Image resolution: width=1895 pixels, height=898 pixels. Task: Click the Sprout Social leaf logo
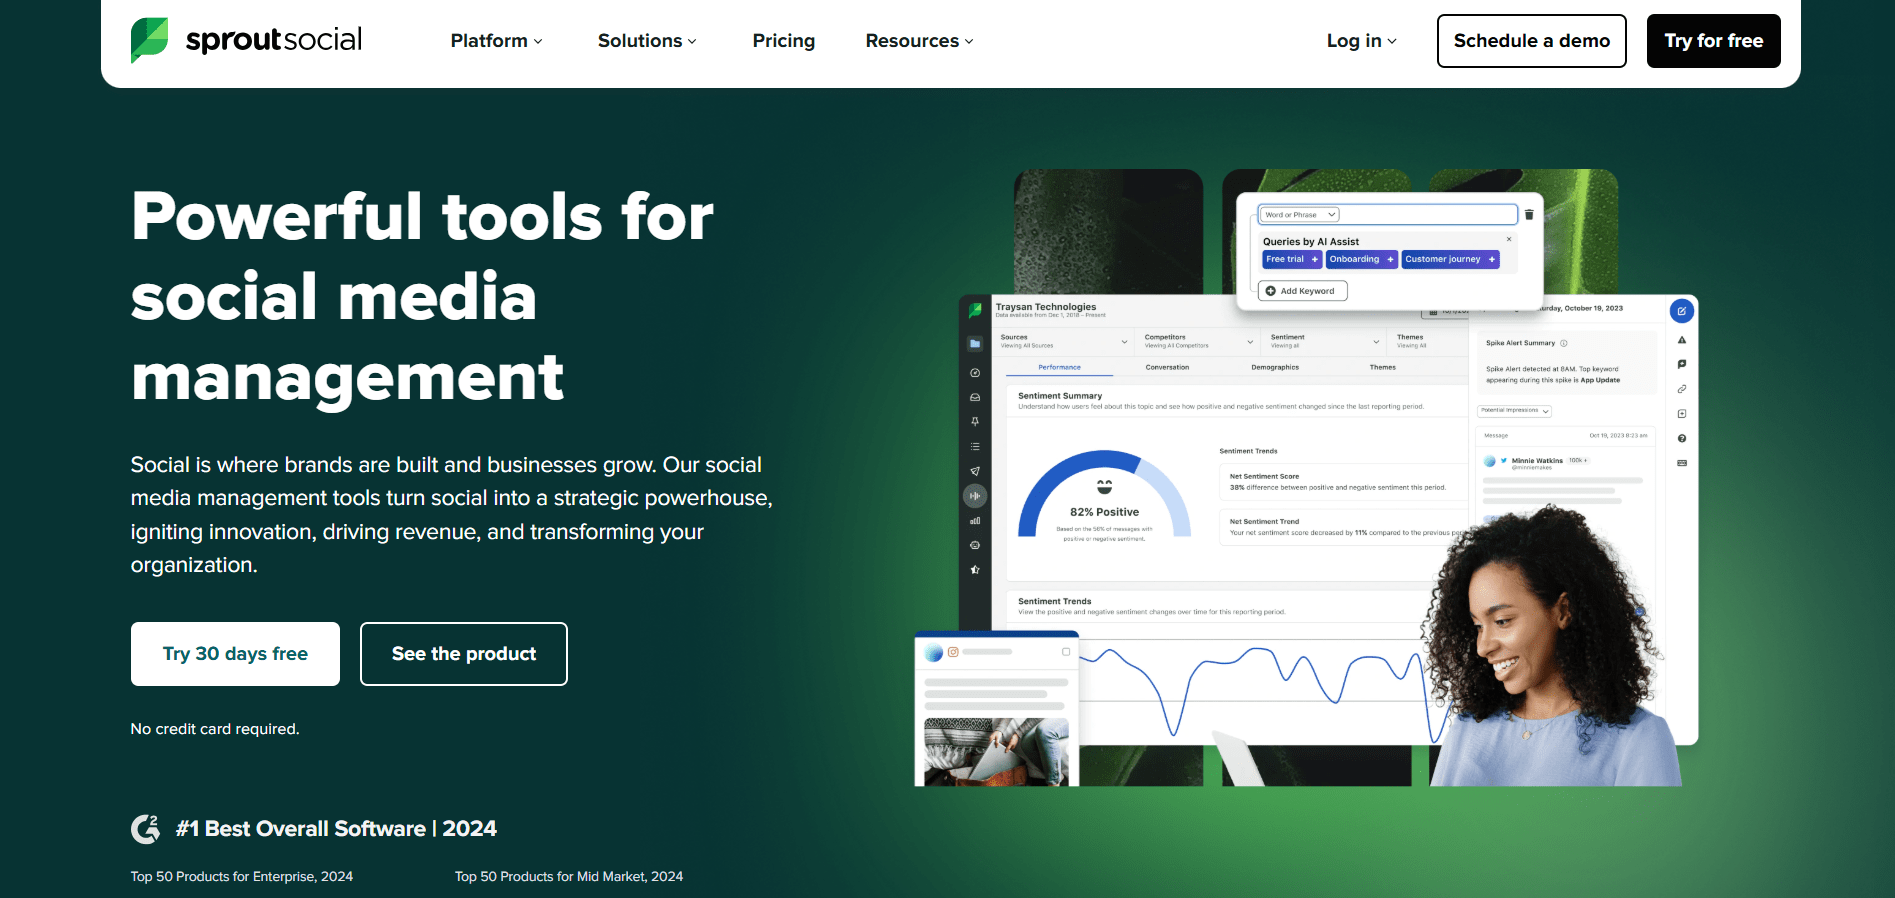149,40
